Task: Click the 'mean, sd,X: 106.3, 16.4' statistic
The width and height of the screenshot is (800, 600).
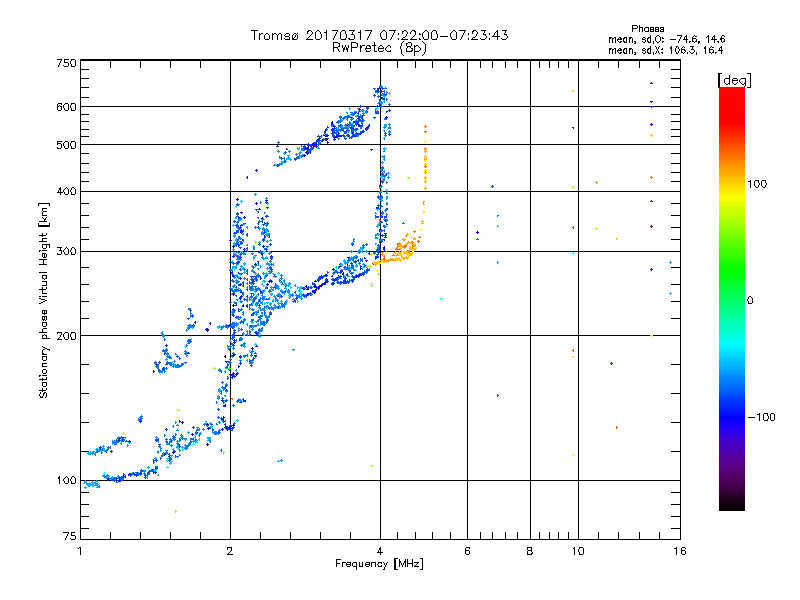Action: pos(665,50)
